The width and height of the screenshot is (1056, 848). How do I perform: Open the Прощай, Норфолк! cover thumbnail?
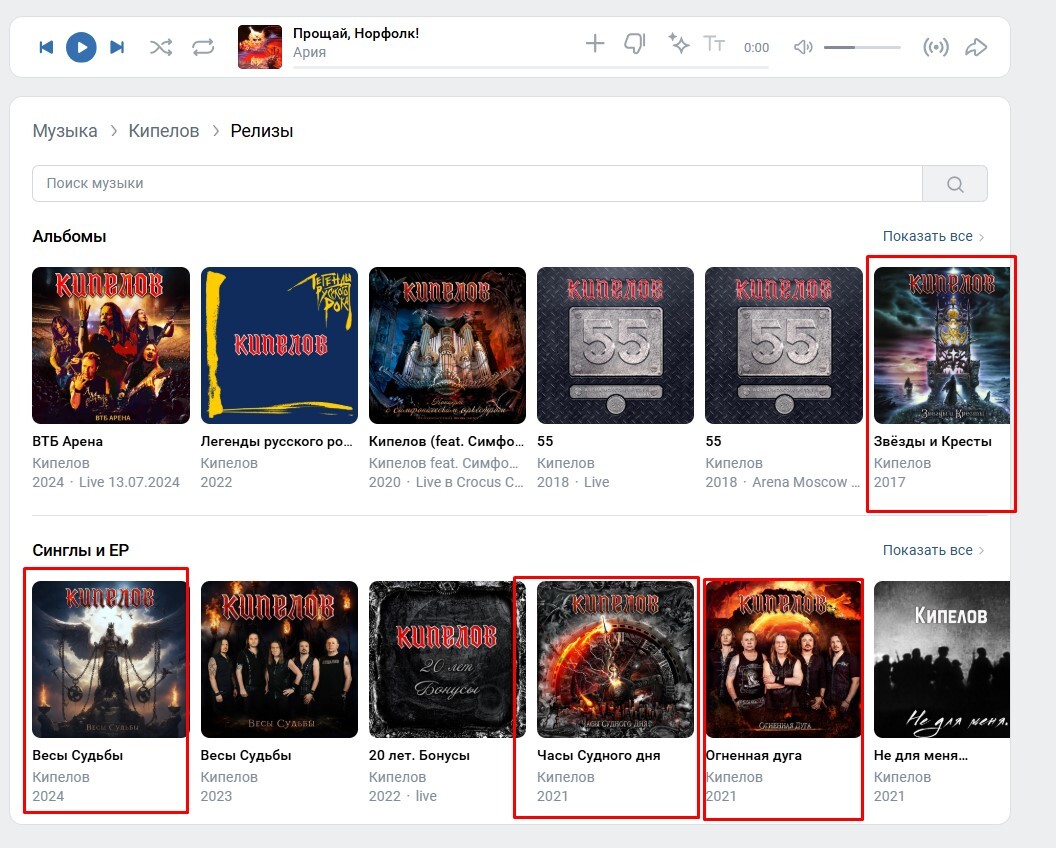tap(260, 47)
